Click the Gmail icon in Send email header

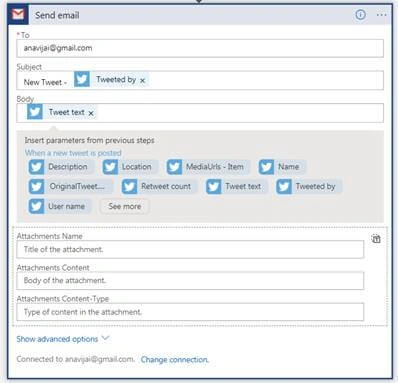18,15
